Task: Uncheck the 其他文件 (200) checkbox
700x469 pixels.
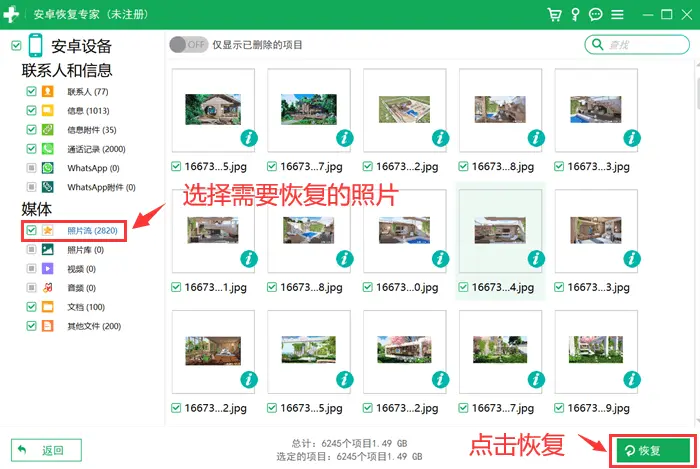Action: pos(31,326)
